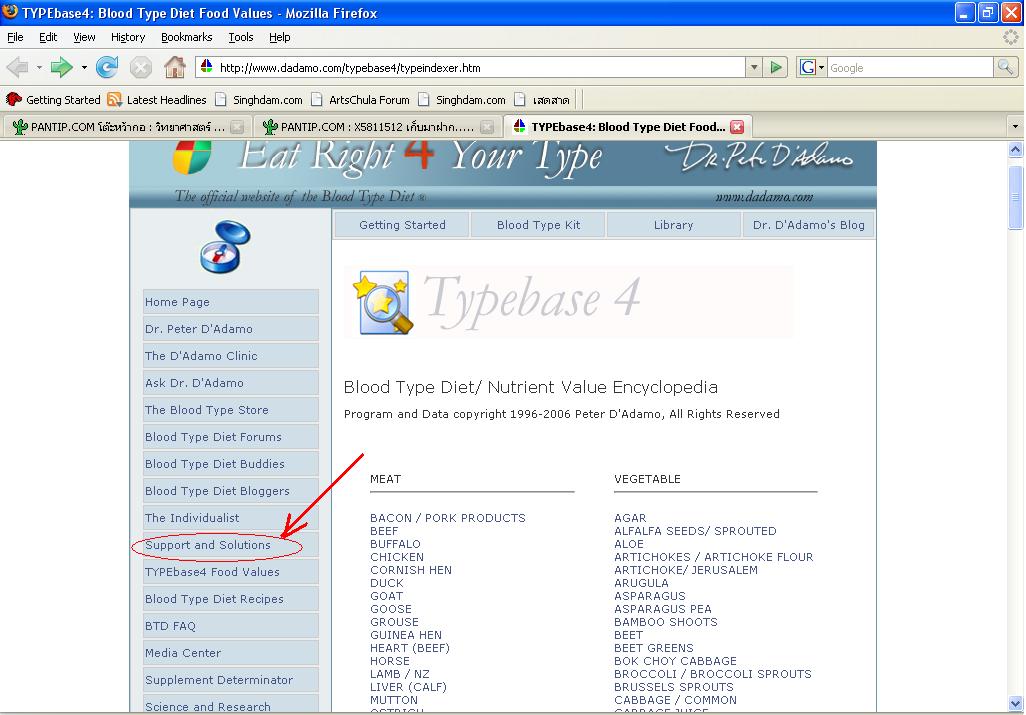1026x715 pixels.
Task: Open the list all tabs dropdown
Action: 1015,126
